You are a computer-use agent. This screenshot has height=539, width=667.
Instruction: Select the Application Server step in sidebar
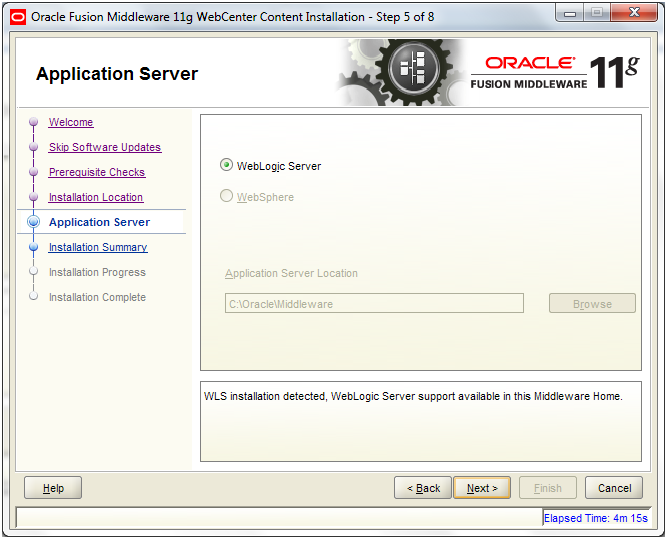[x=100, y=222]
